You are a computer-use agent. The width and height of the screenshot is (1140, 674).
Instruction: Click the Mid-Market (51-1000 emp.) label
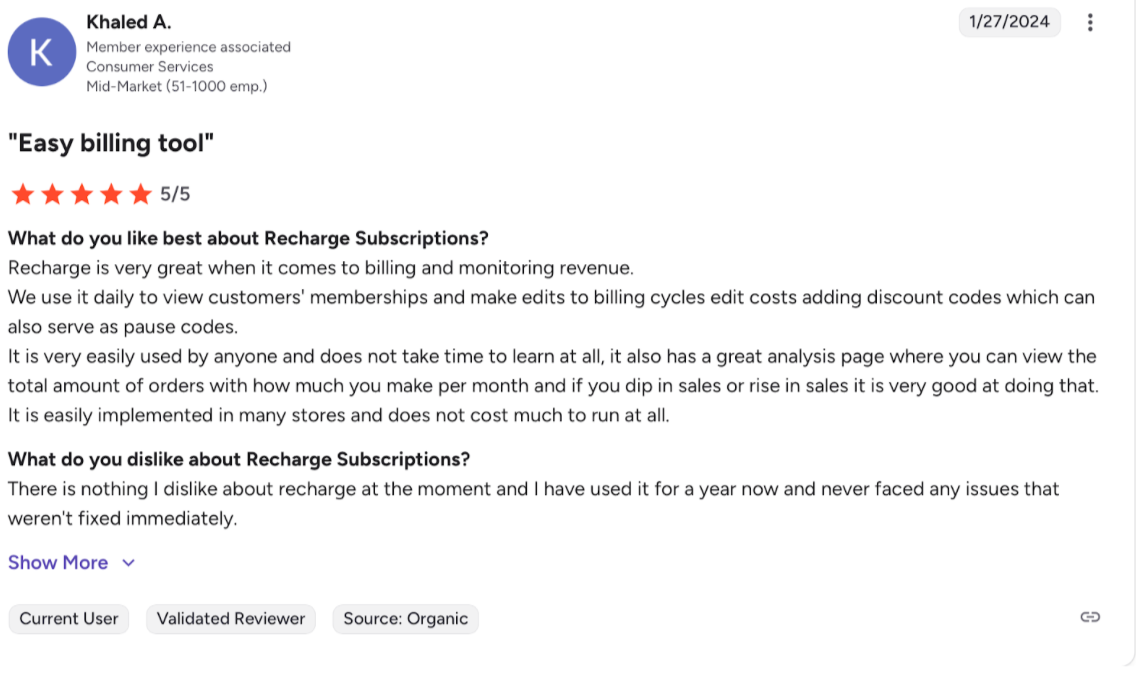(176, 86)
